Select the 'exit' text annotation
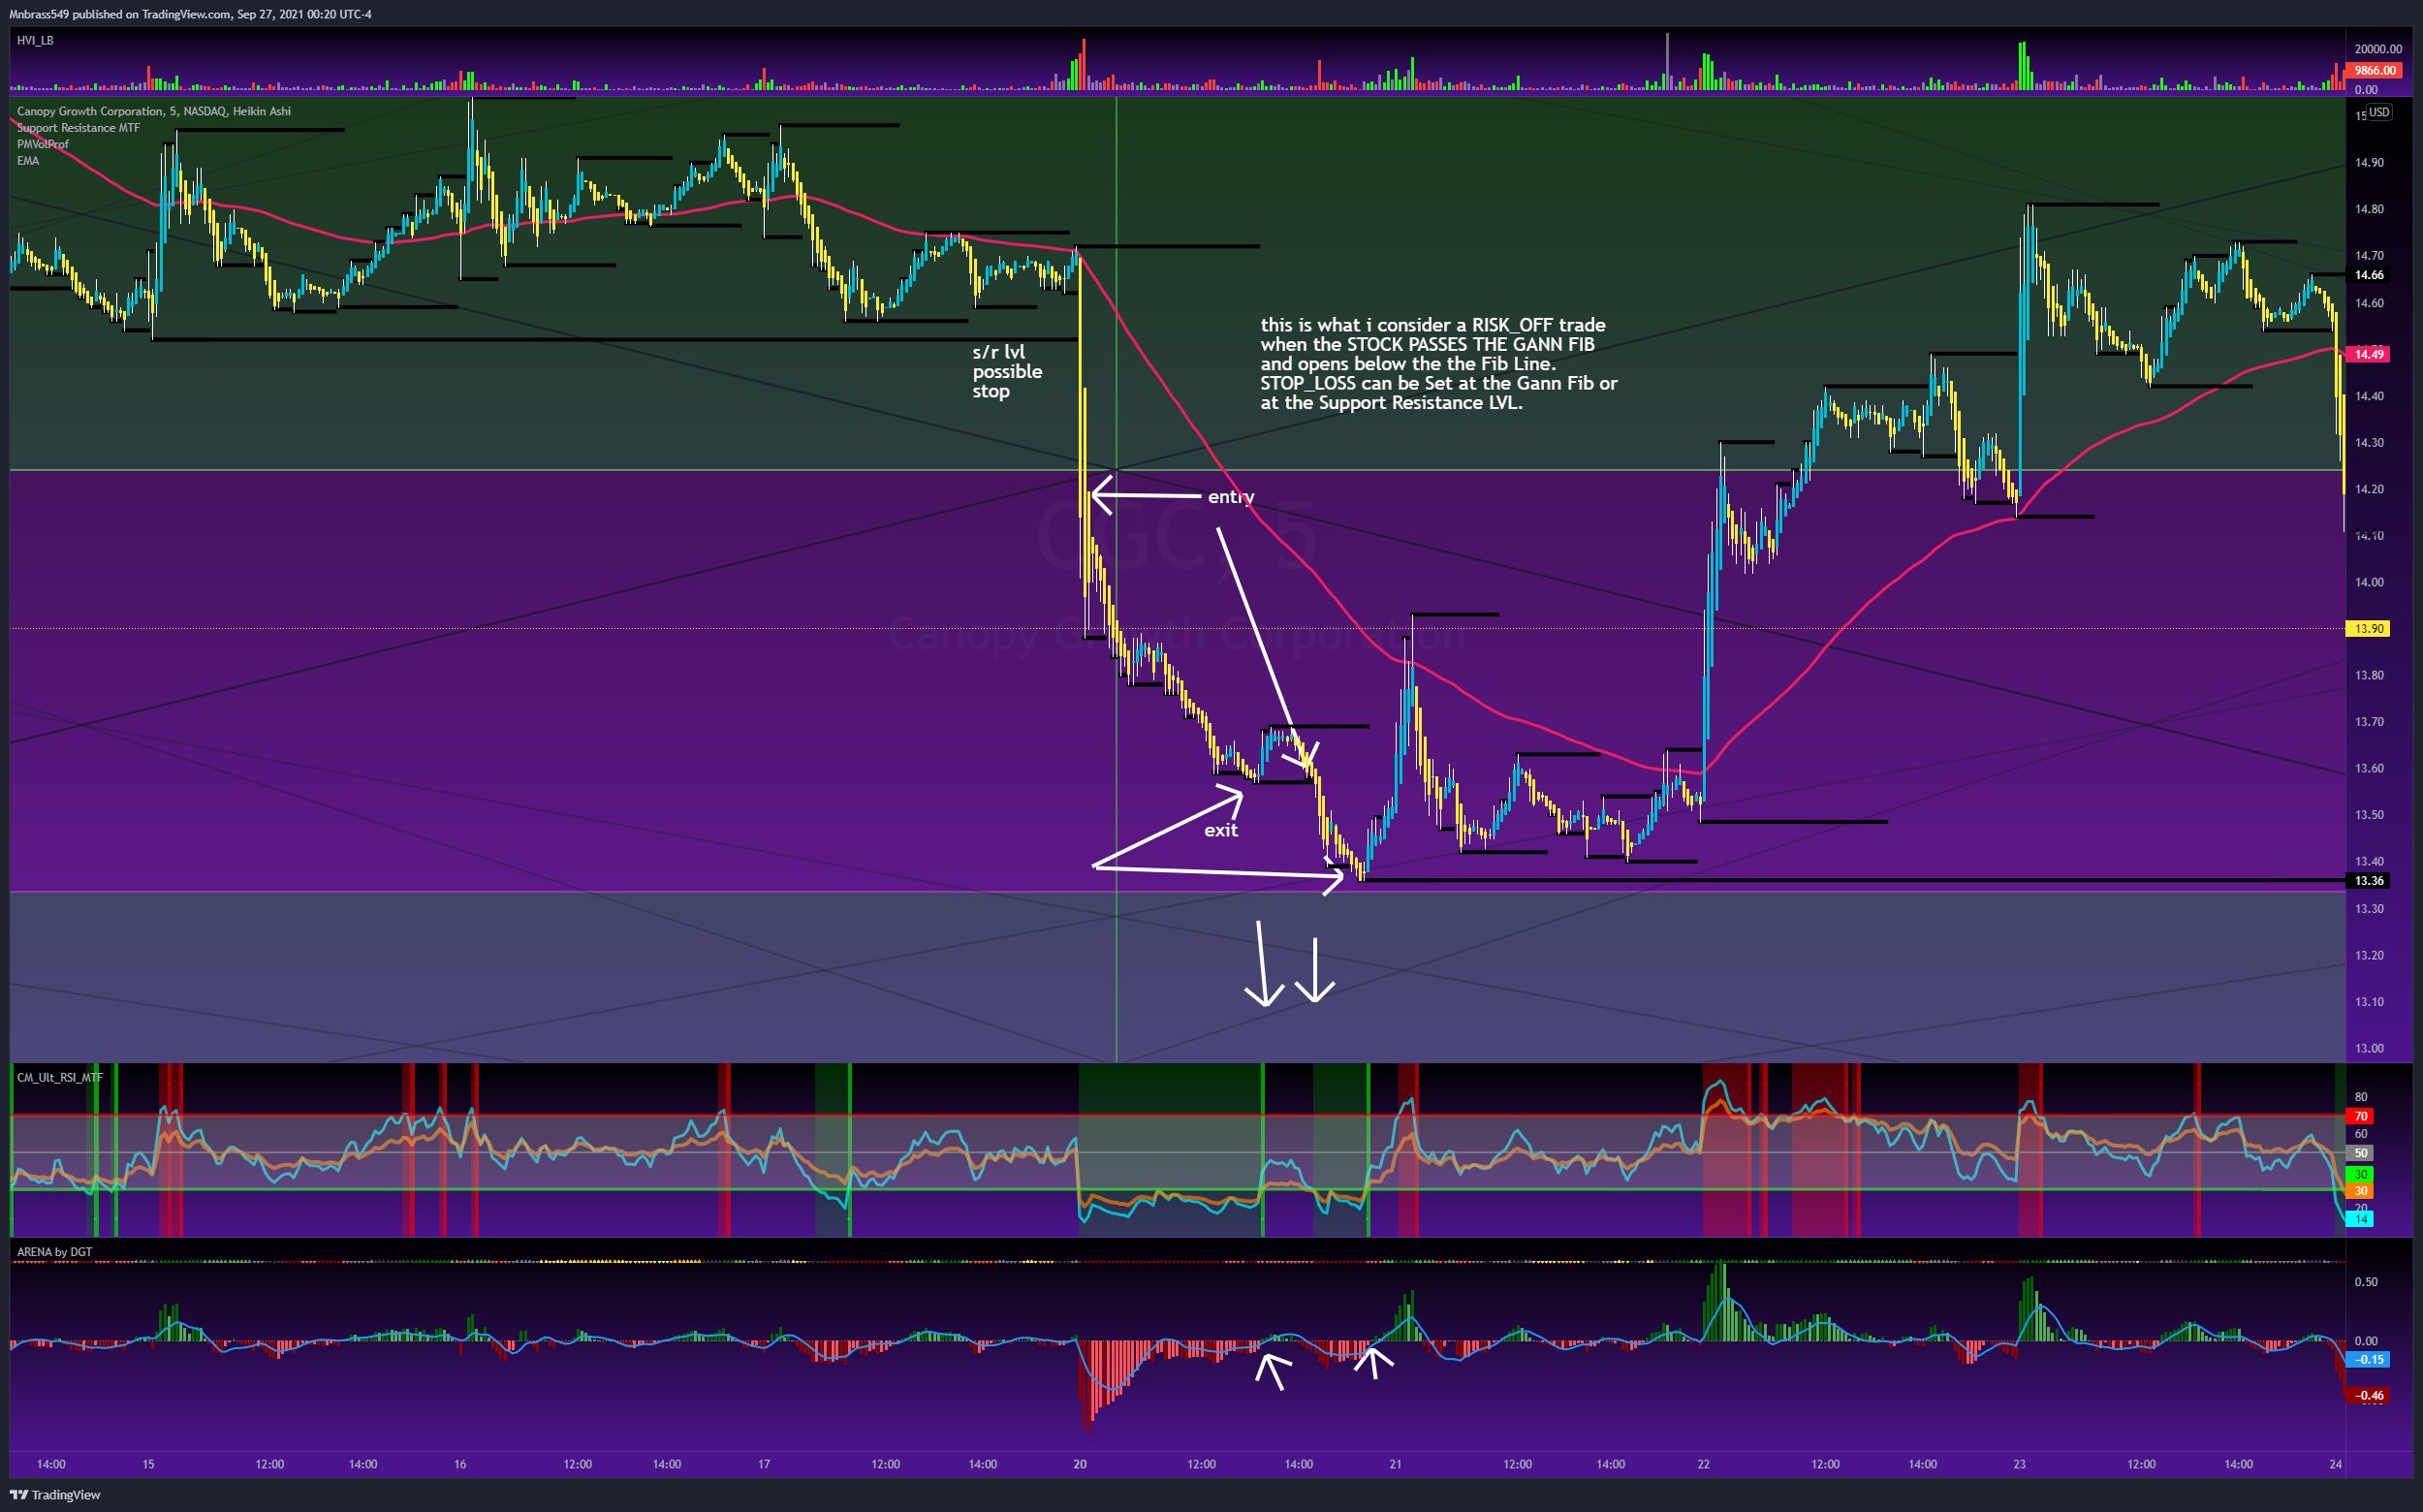 1221,830
